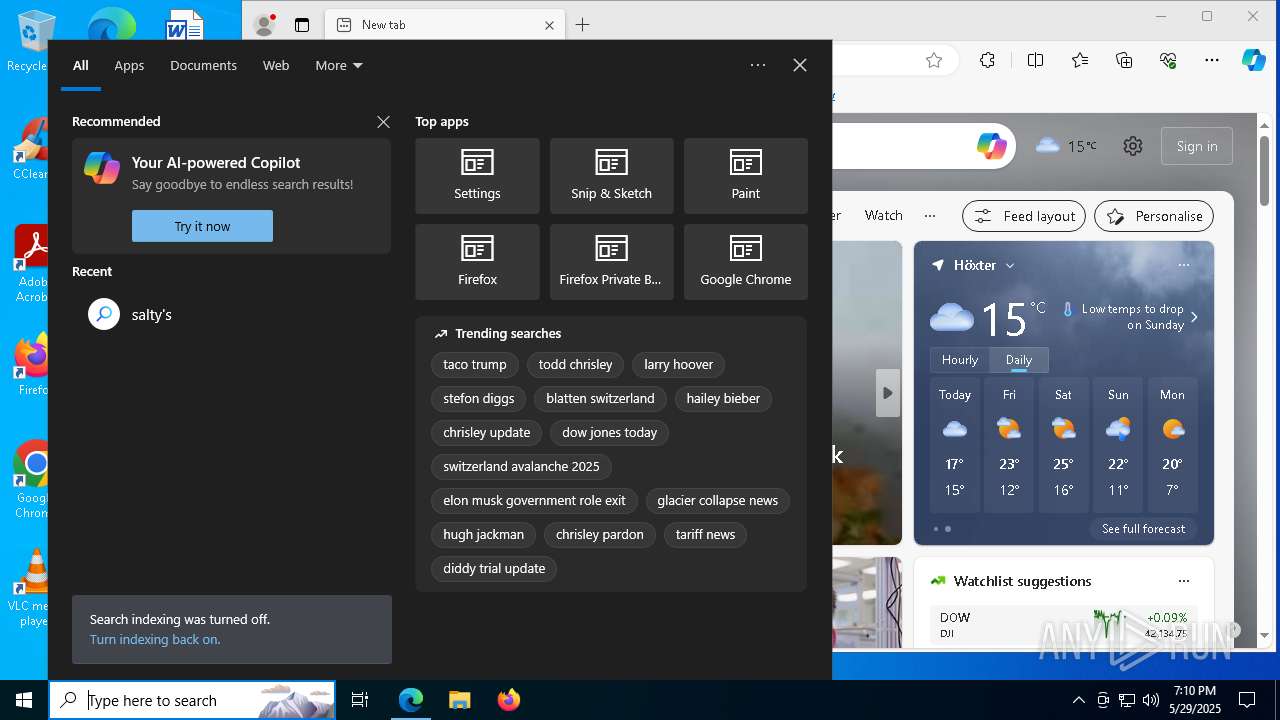This screenshot has width=1280, height=720.
Task: Open Edge Favorites list icon
Action: coord(1080,60)
